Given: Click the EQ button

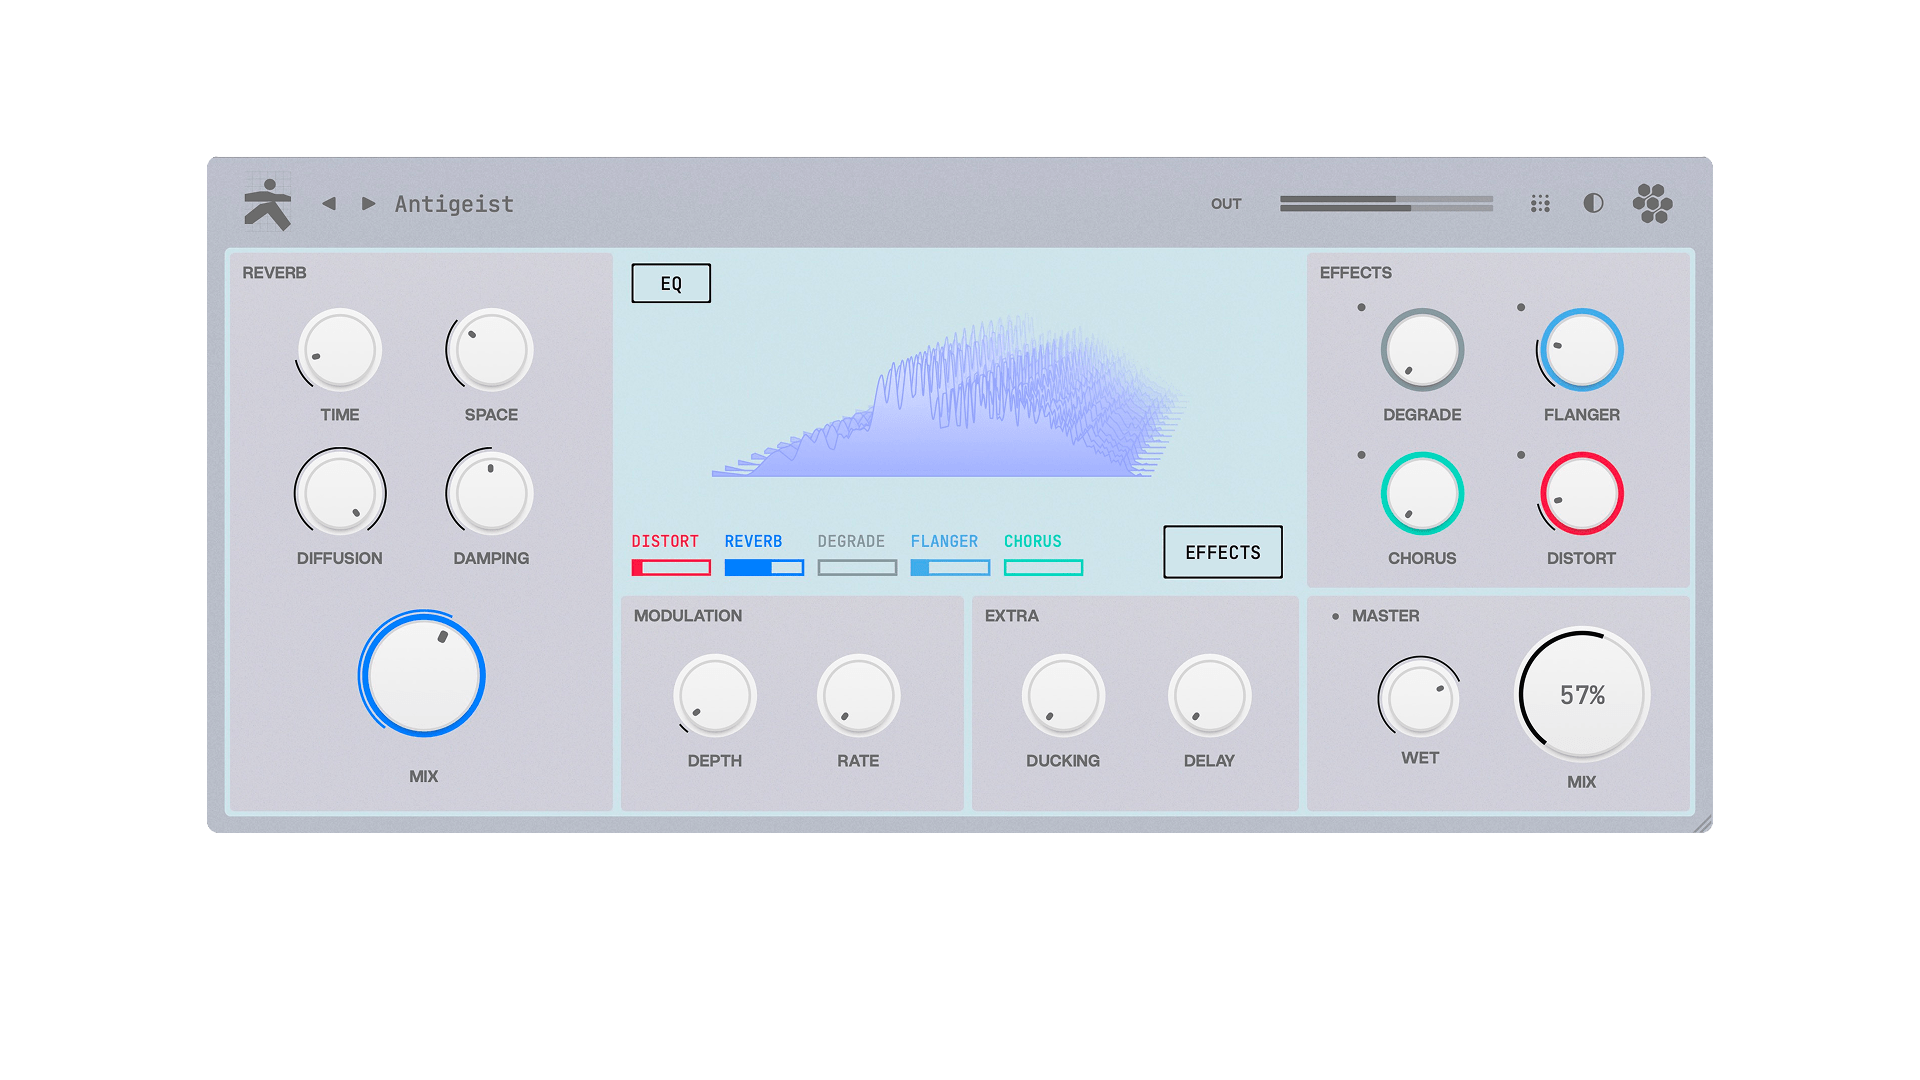Looking at the screenshot, I should tap(671, 284).
